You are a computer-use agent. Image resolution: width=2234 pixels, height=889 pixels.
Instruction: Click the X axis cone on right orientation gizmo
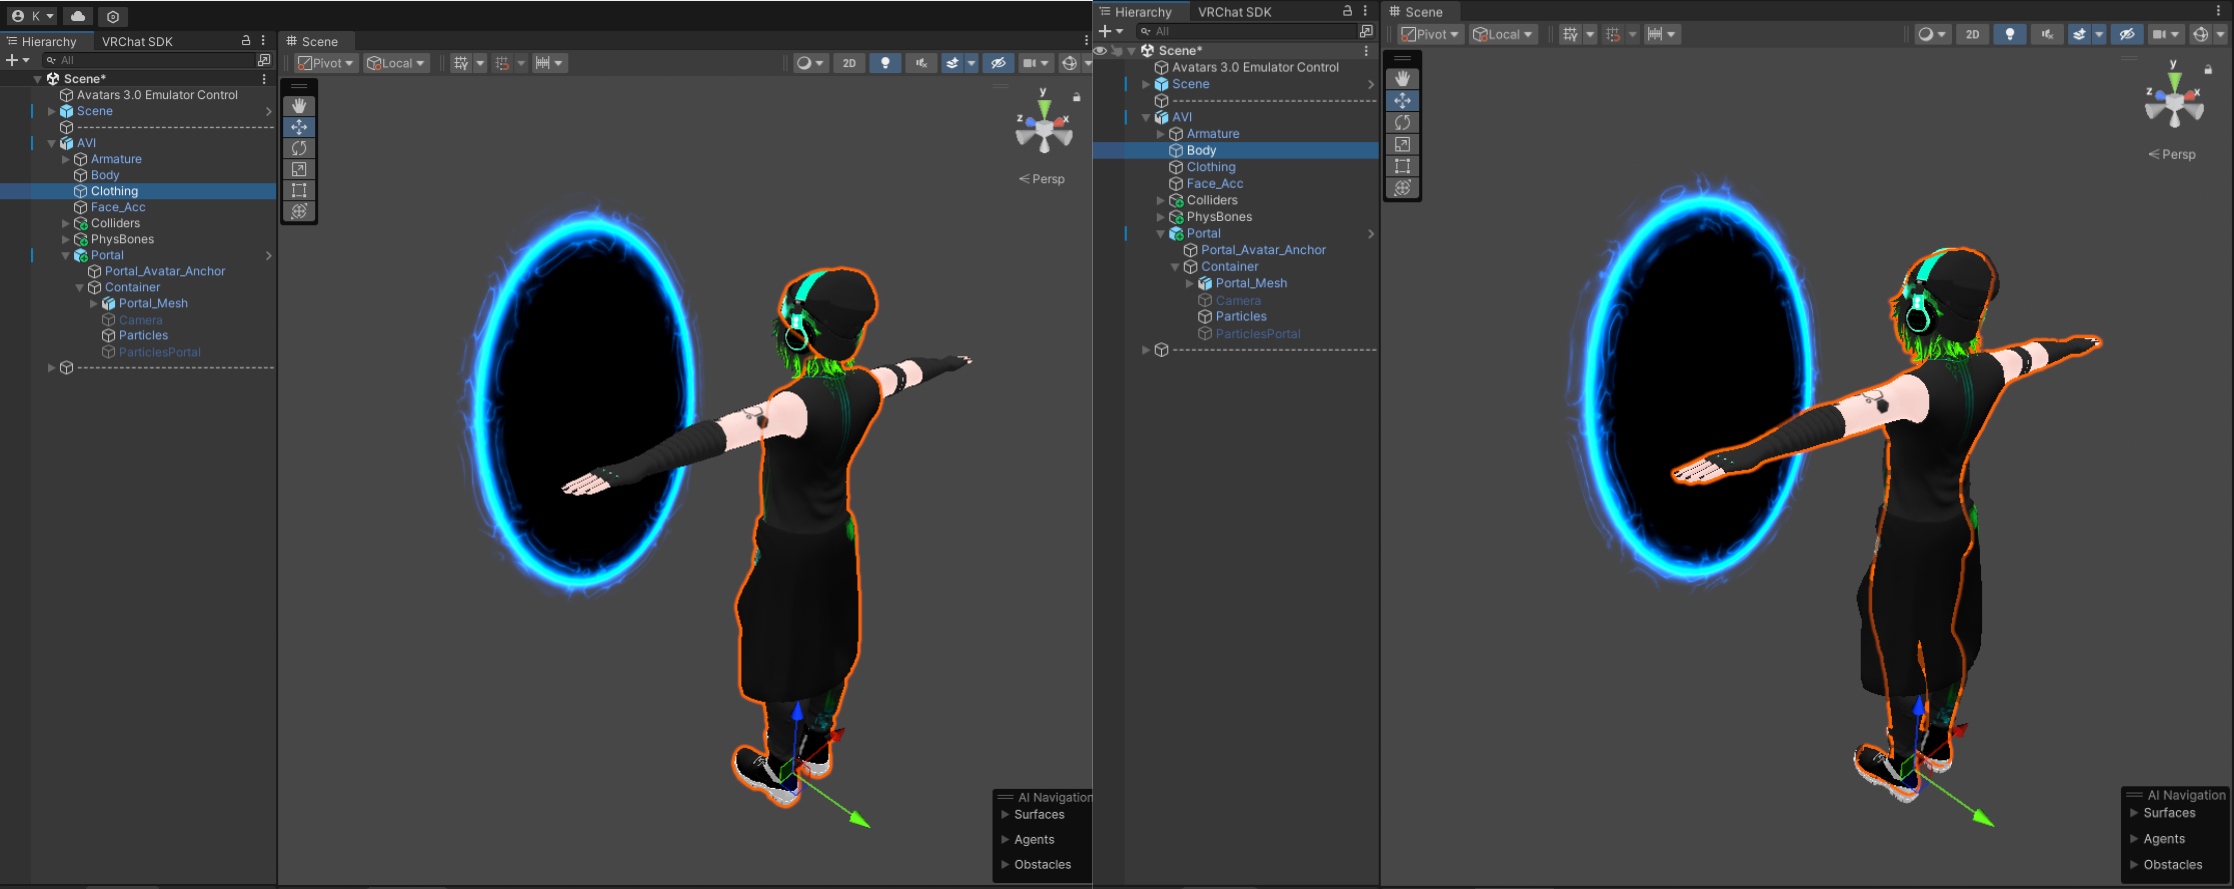(2190, 97)
